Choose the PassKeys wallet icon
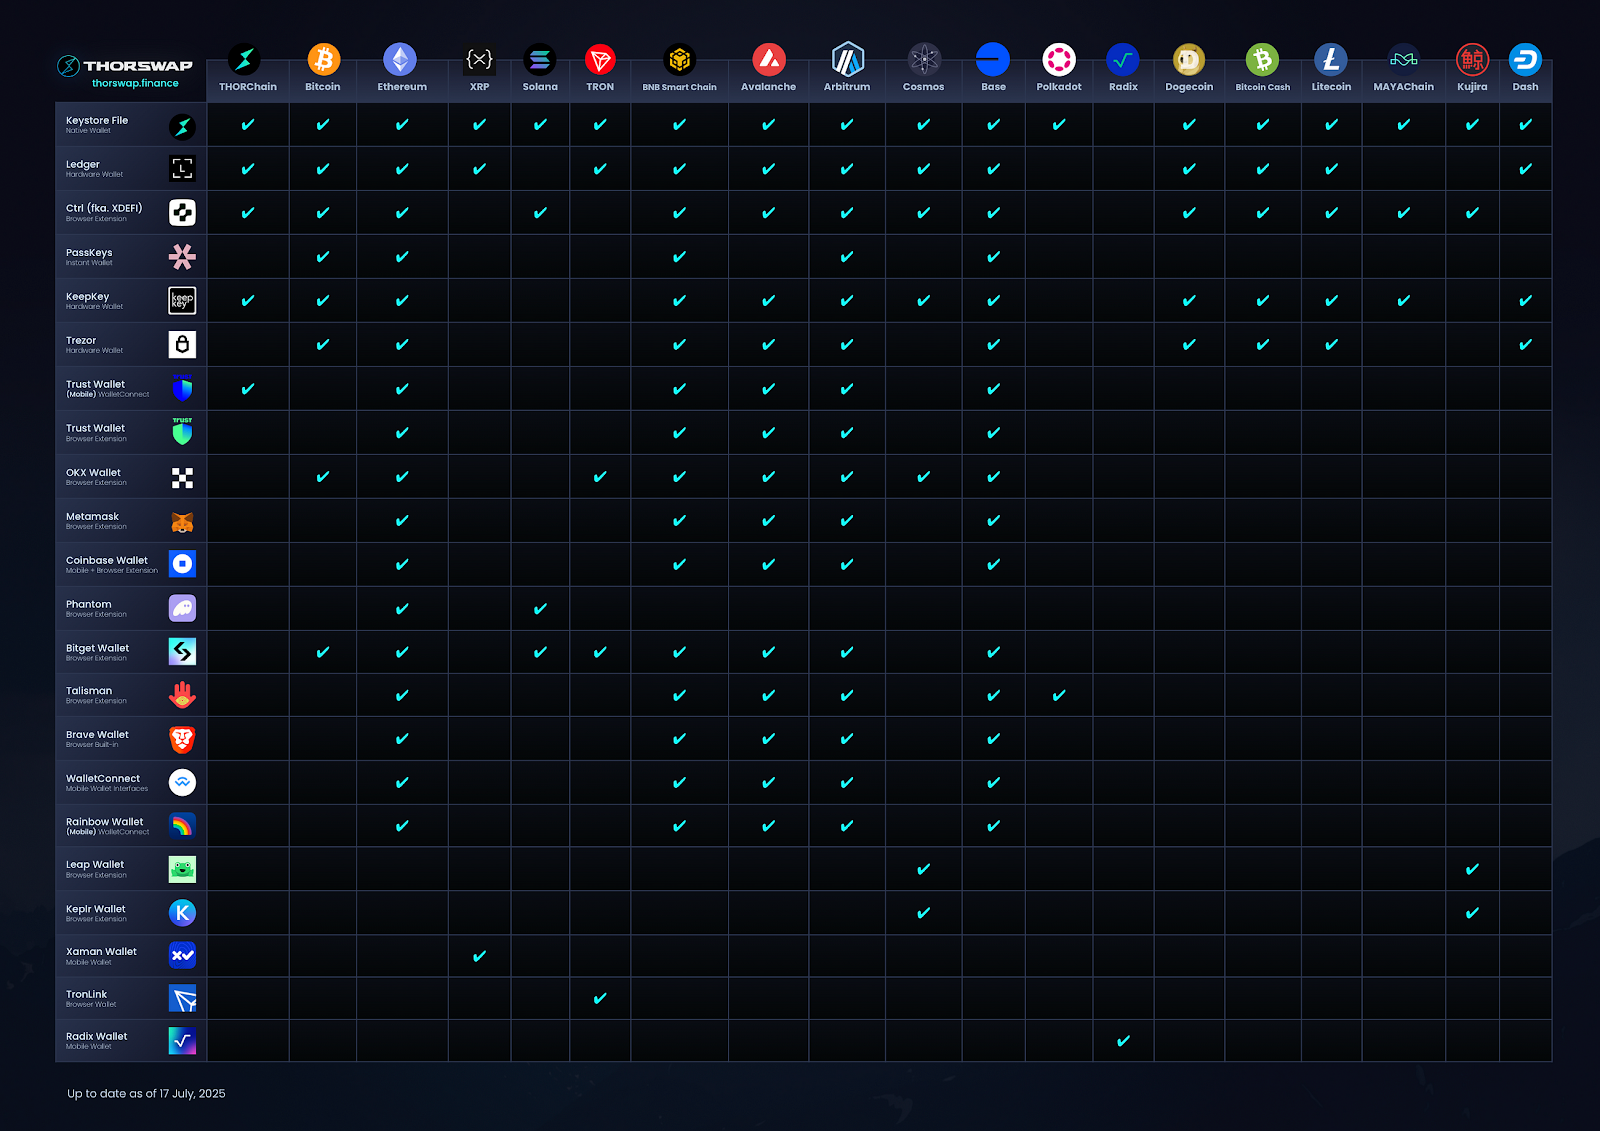The width and height of the screenshot is (1600, 1131). (x=182, y=257)
